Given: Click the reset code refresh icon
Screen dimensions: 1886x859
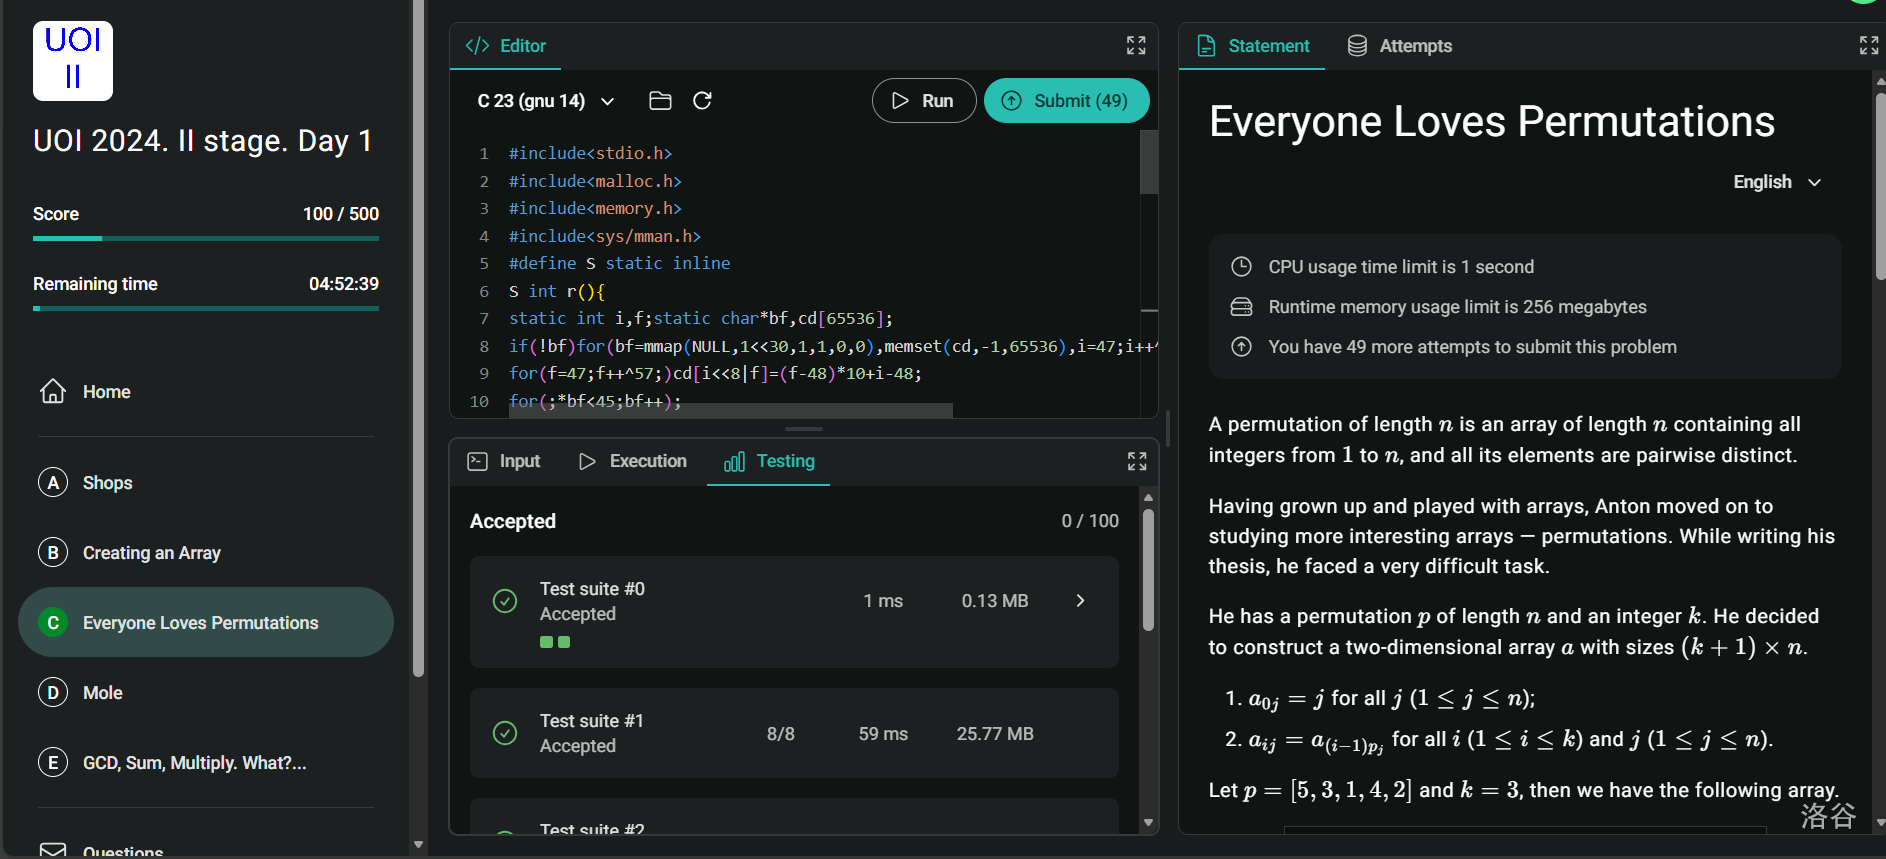Looking at the screenshot, I should click(x=702, y=101).
